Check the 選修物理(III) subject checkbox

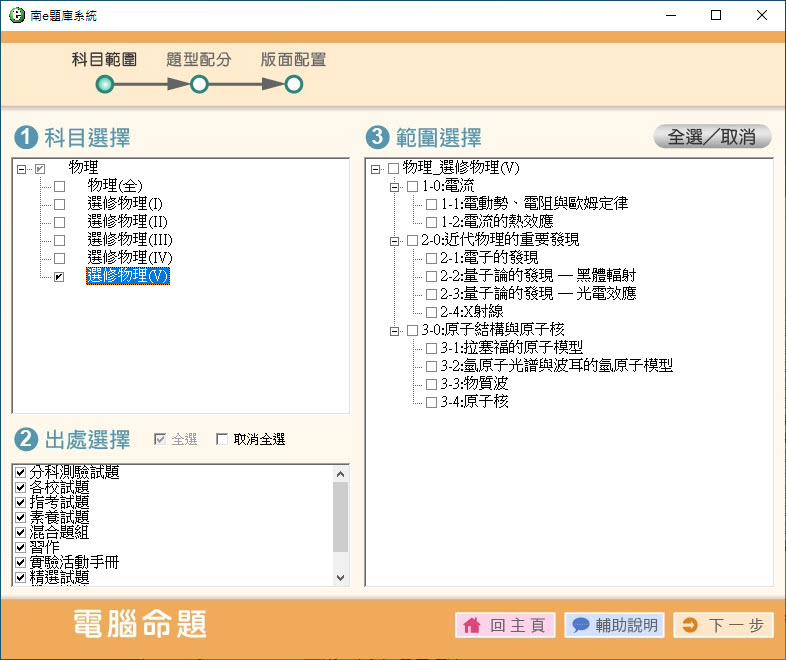point(59,240)
